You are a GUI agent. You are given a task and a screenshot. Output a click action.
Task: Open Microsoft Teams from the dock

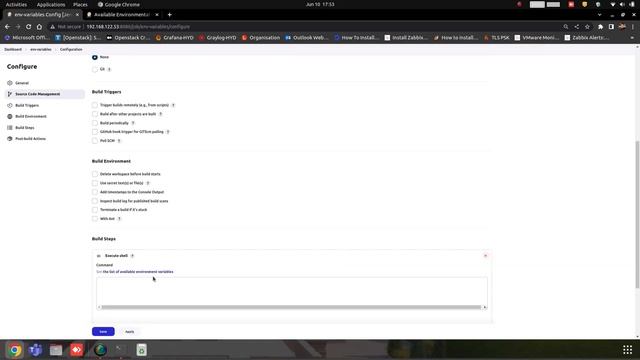[x=36, y=350]
